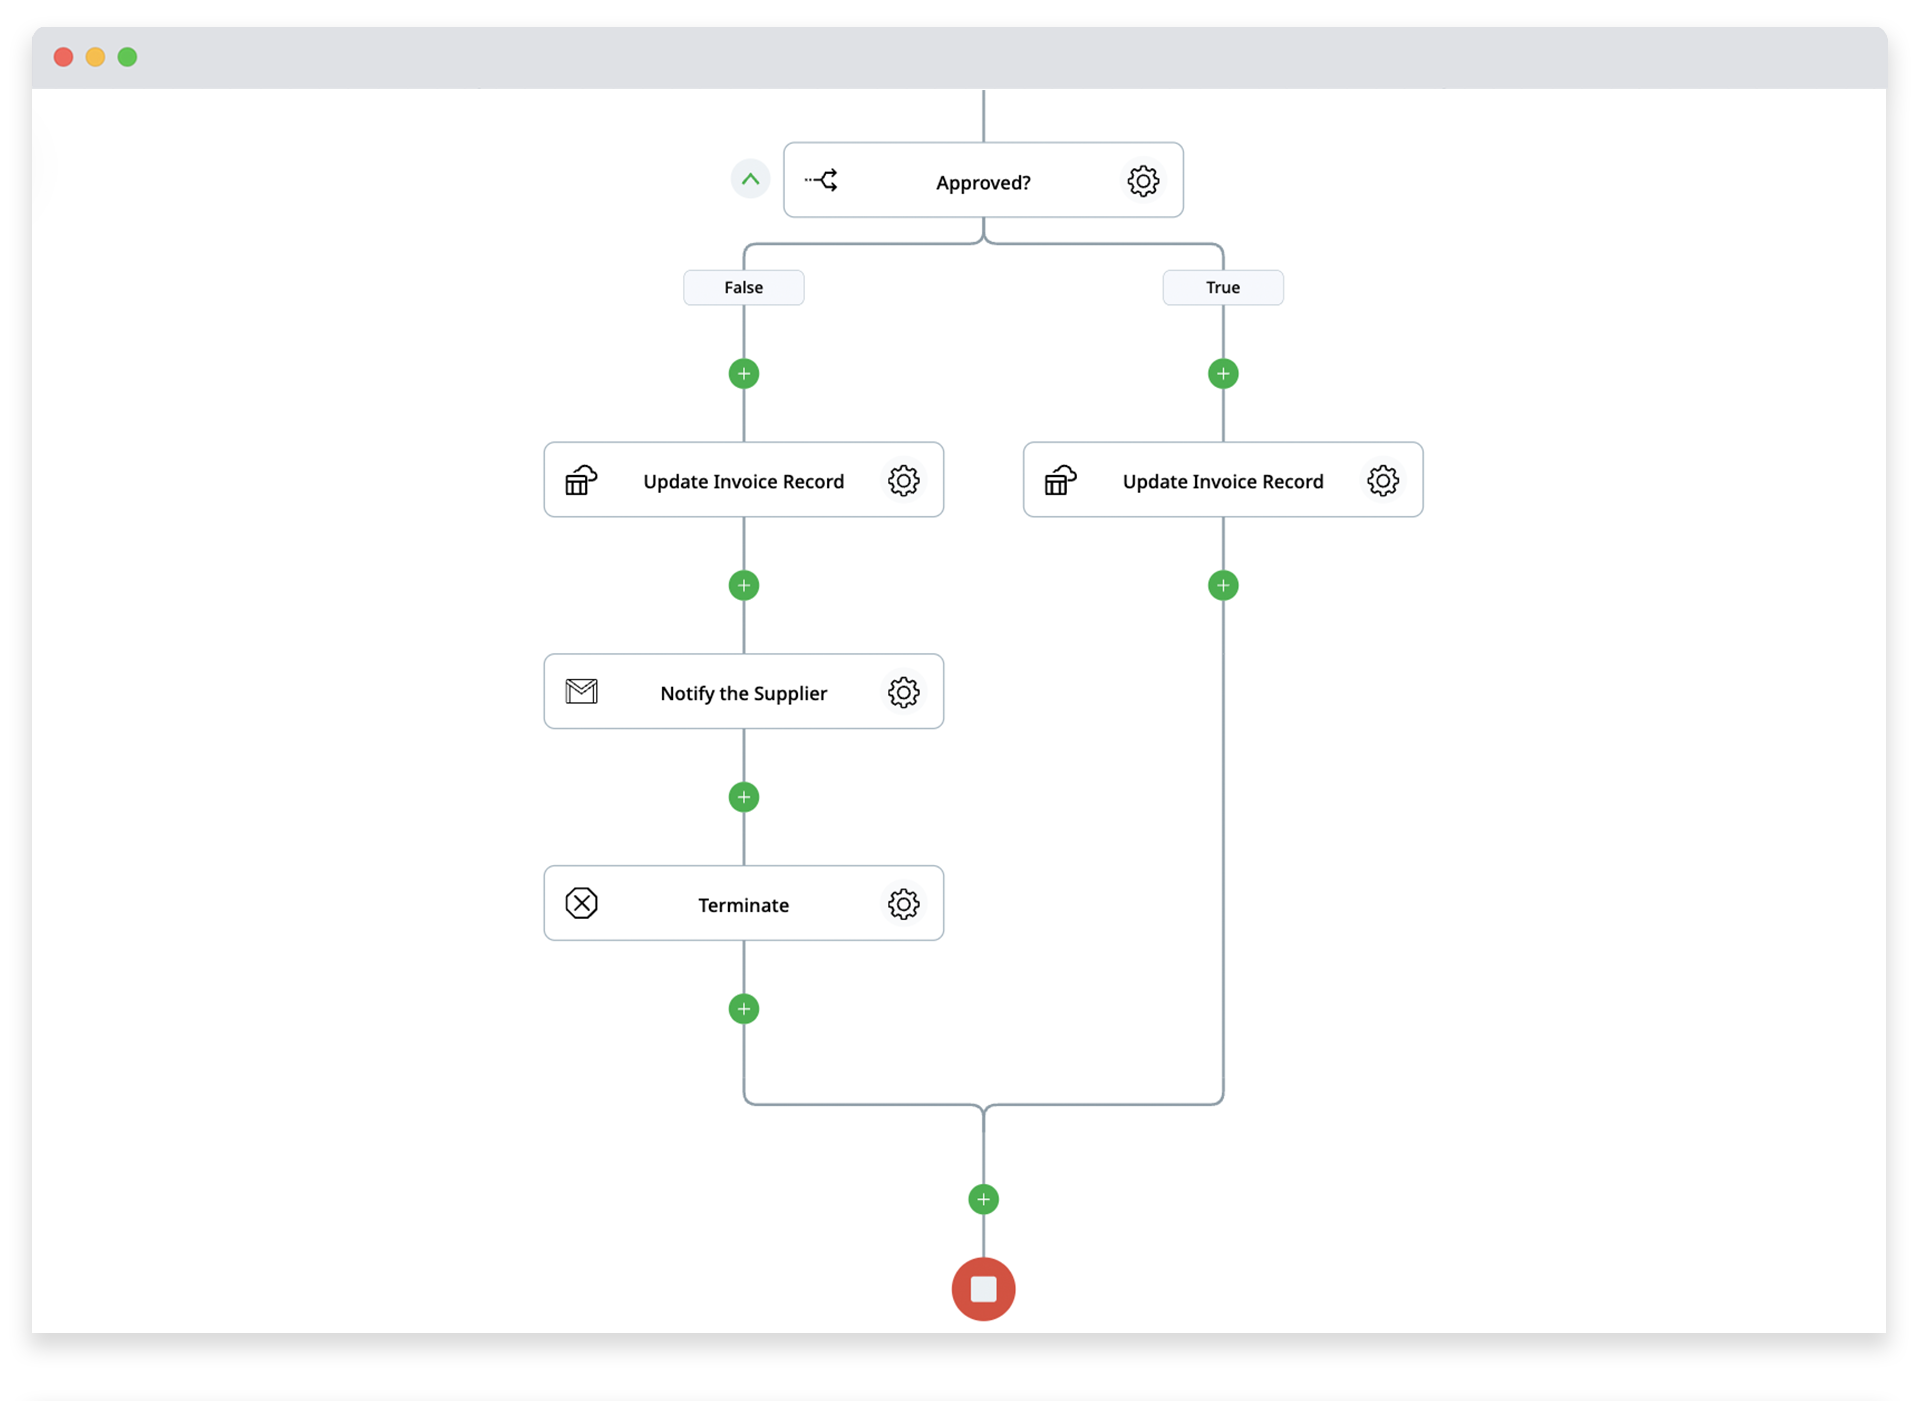The image size is (1920, 1401).
Task: Select the False branch label
Action: (x=743, y=287)
